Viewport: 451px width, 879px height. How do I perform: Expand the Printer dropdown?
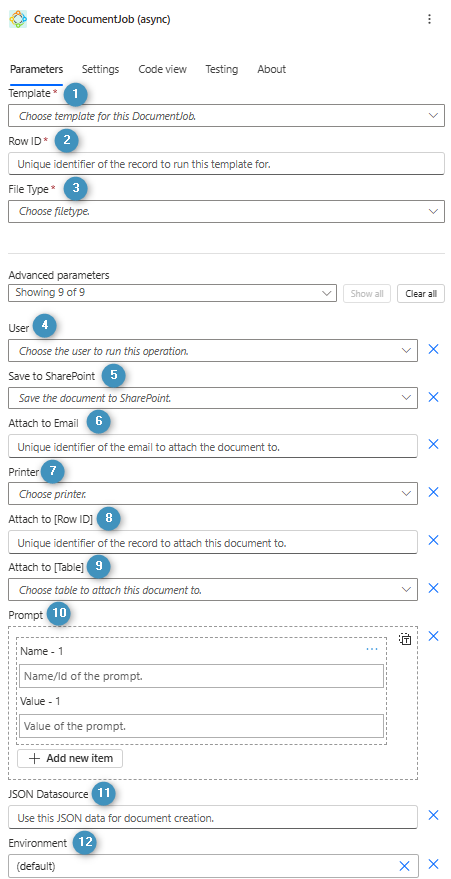click(x=406, y=493)
